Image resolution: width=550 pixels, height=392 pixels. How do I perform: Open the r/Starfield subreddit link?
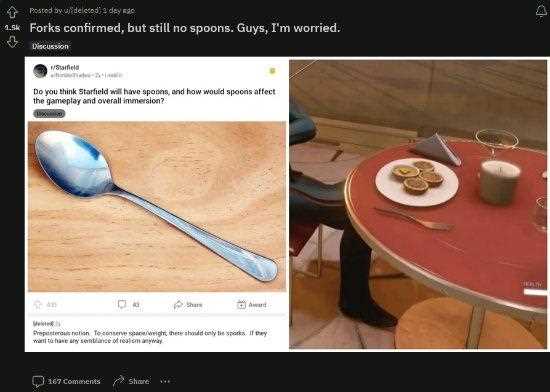click(65, 67)
